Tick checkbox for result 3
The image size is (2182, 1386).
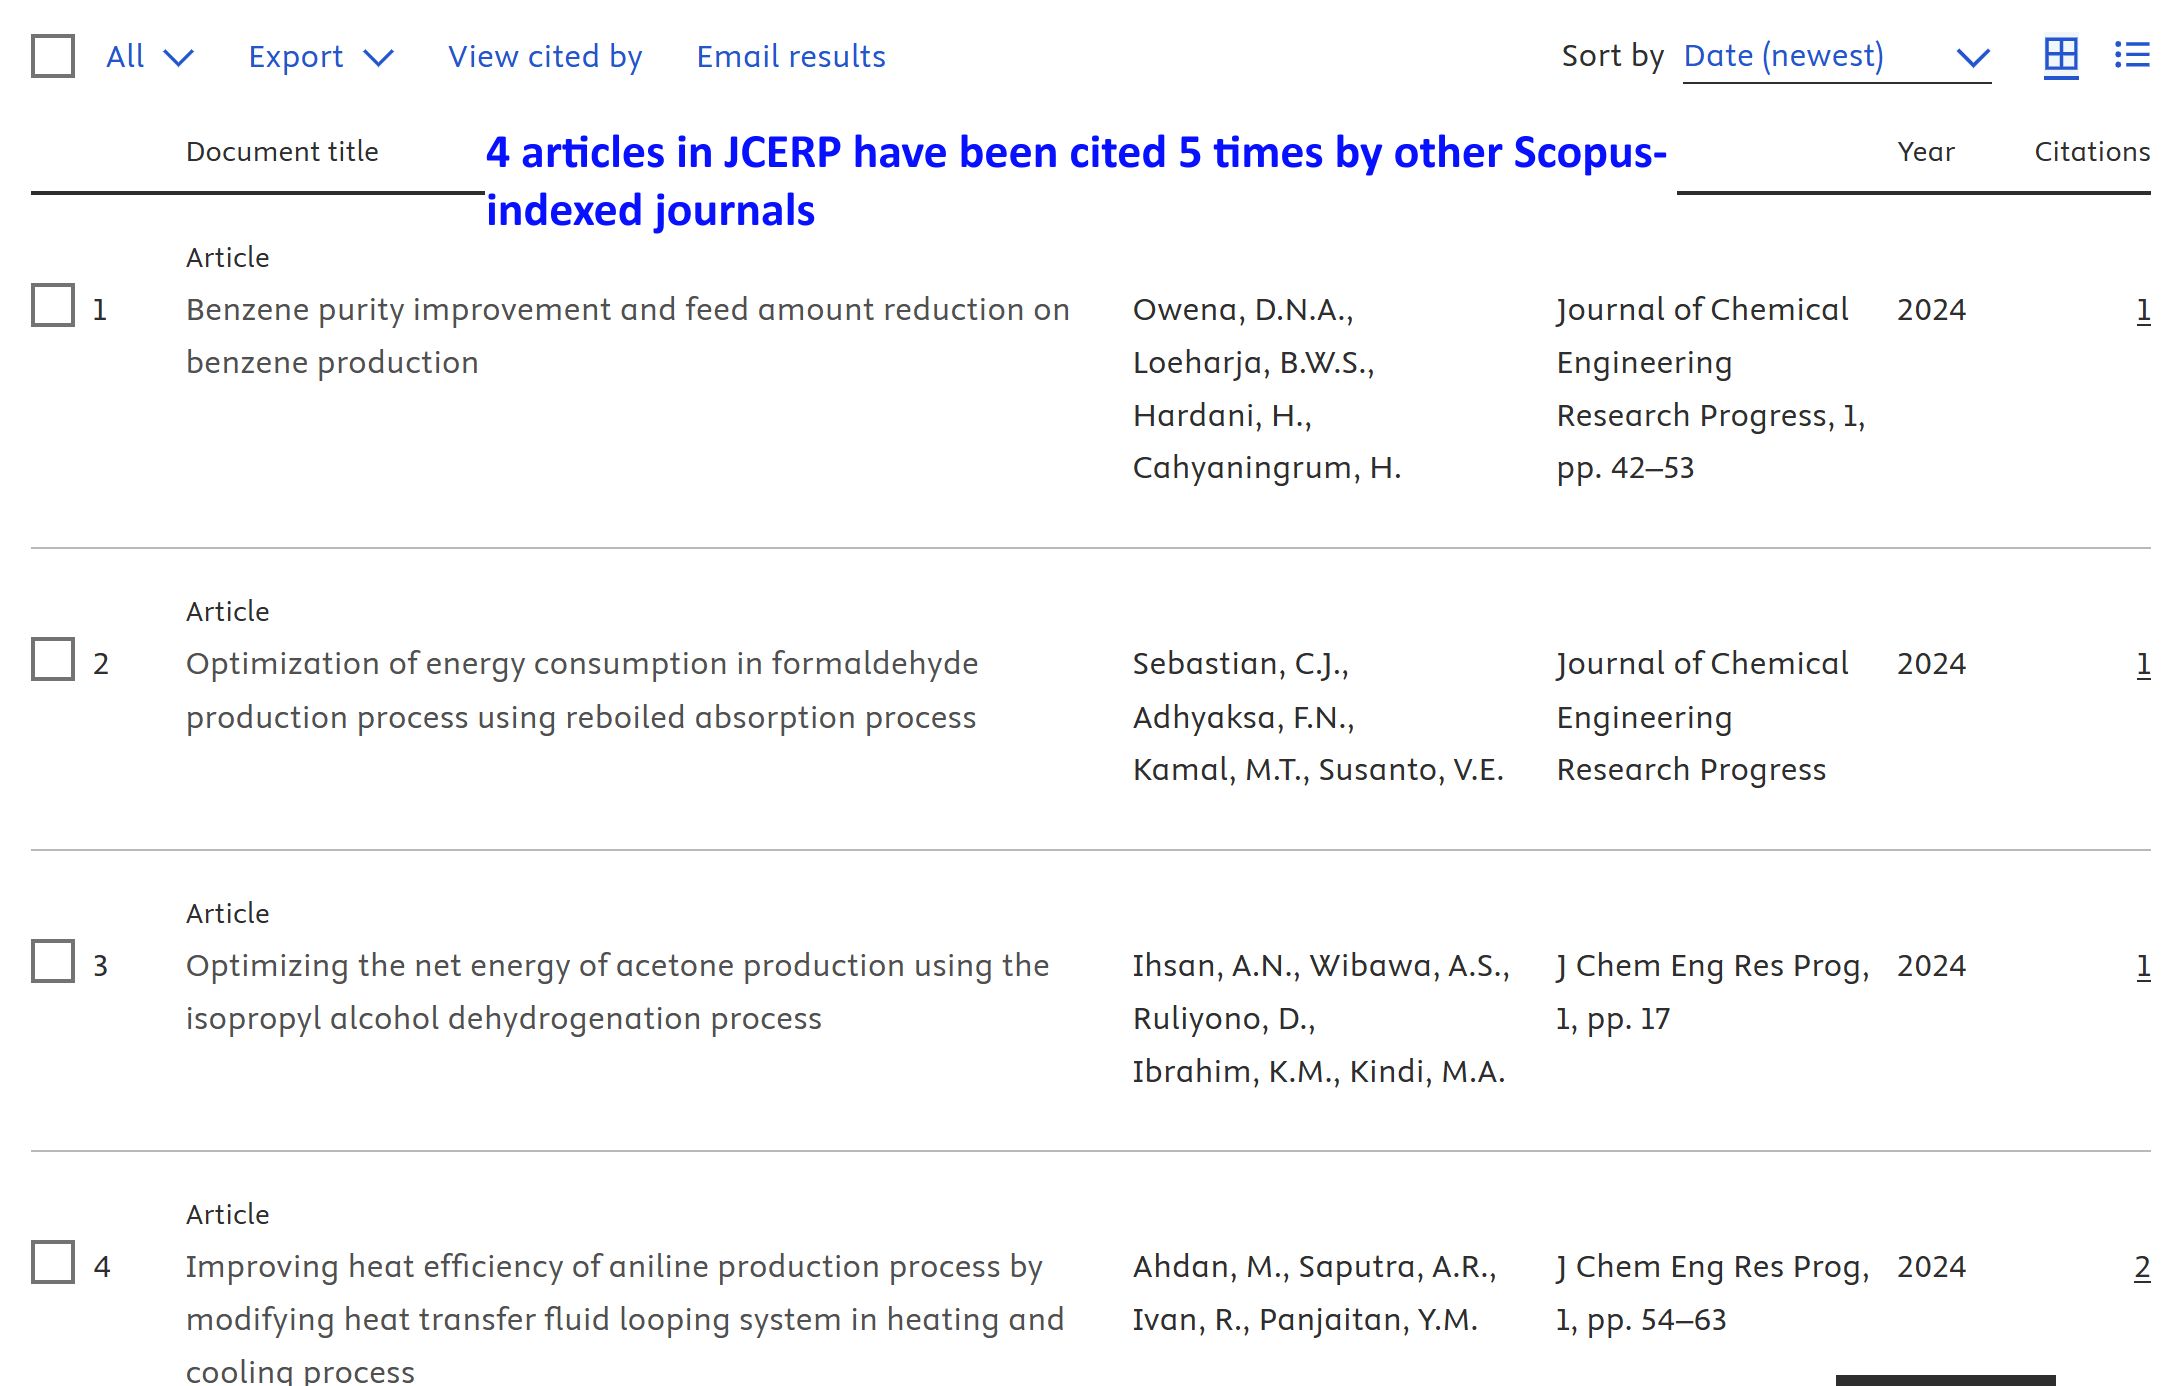tap(53, 962)
